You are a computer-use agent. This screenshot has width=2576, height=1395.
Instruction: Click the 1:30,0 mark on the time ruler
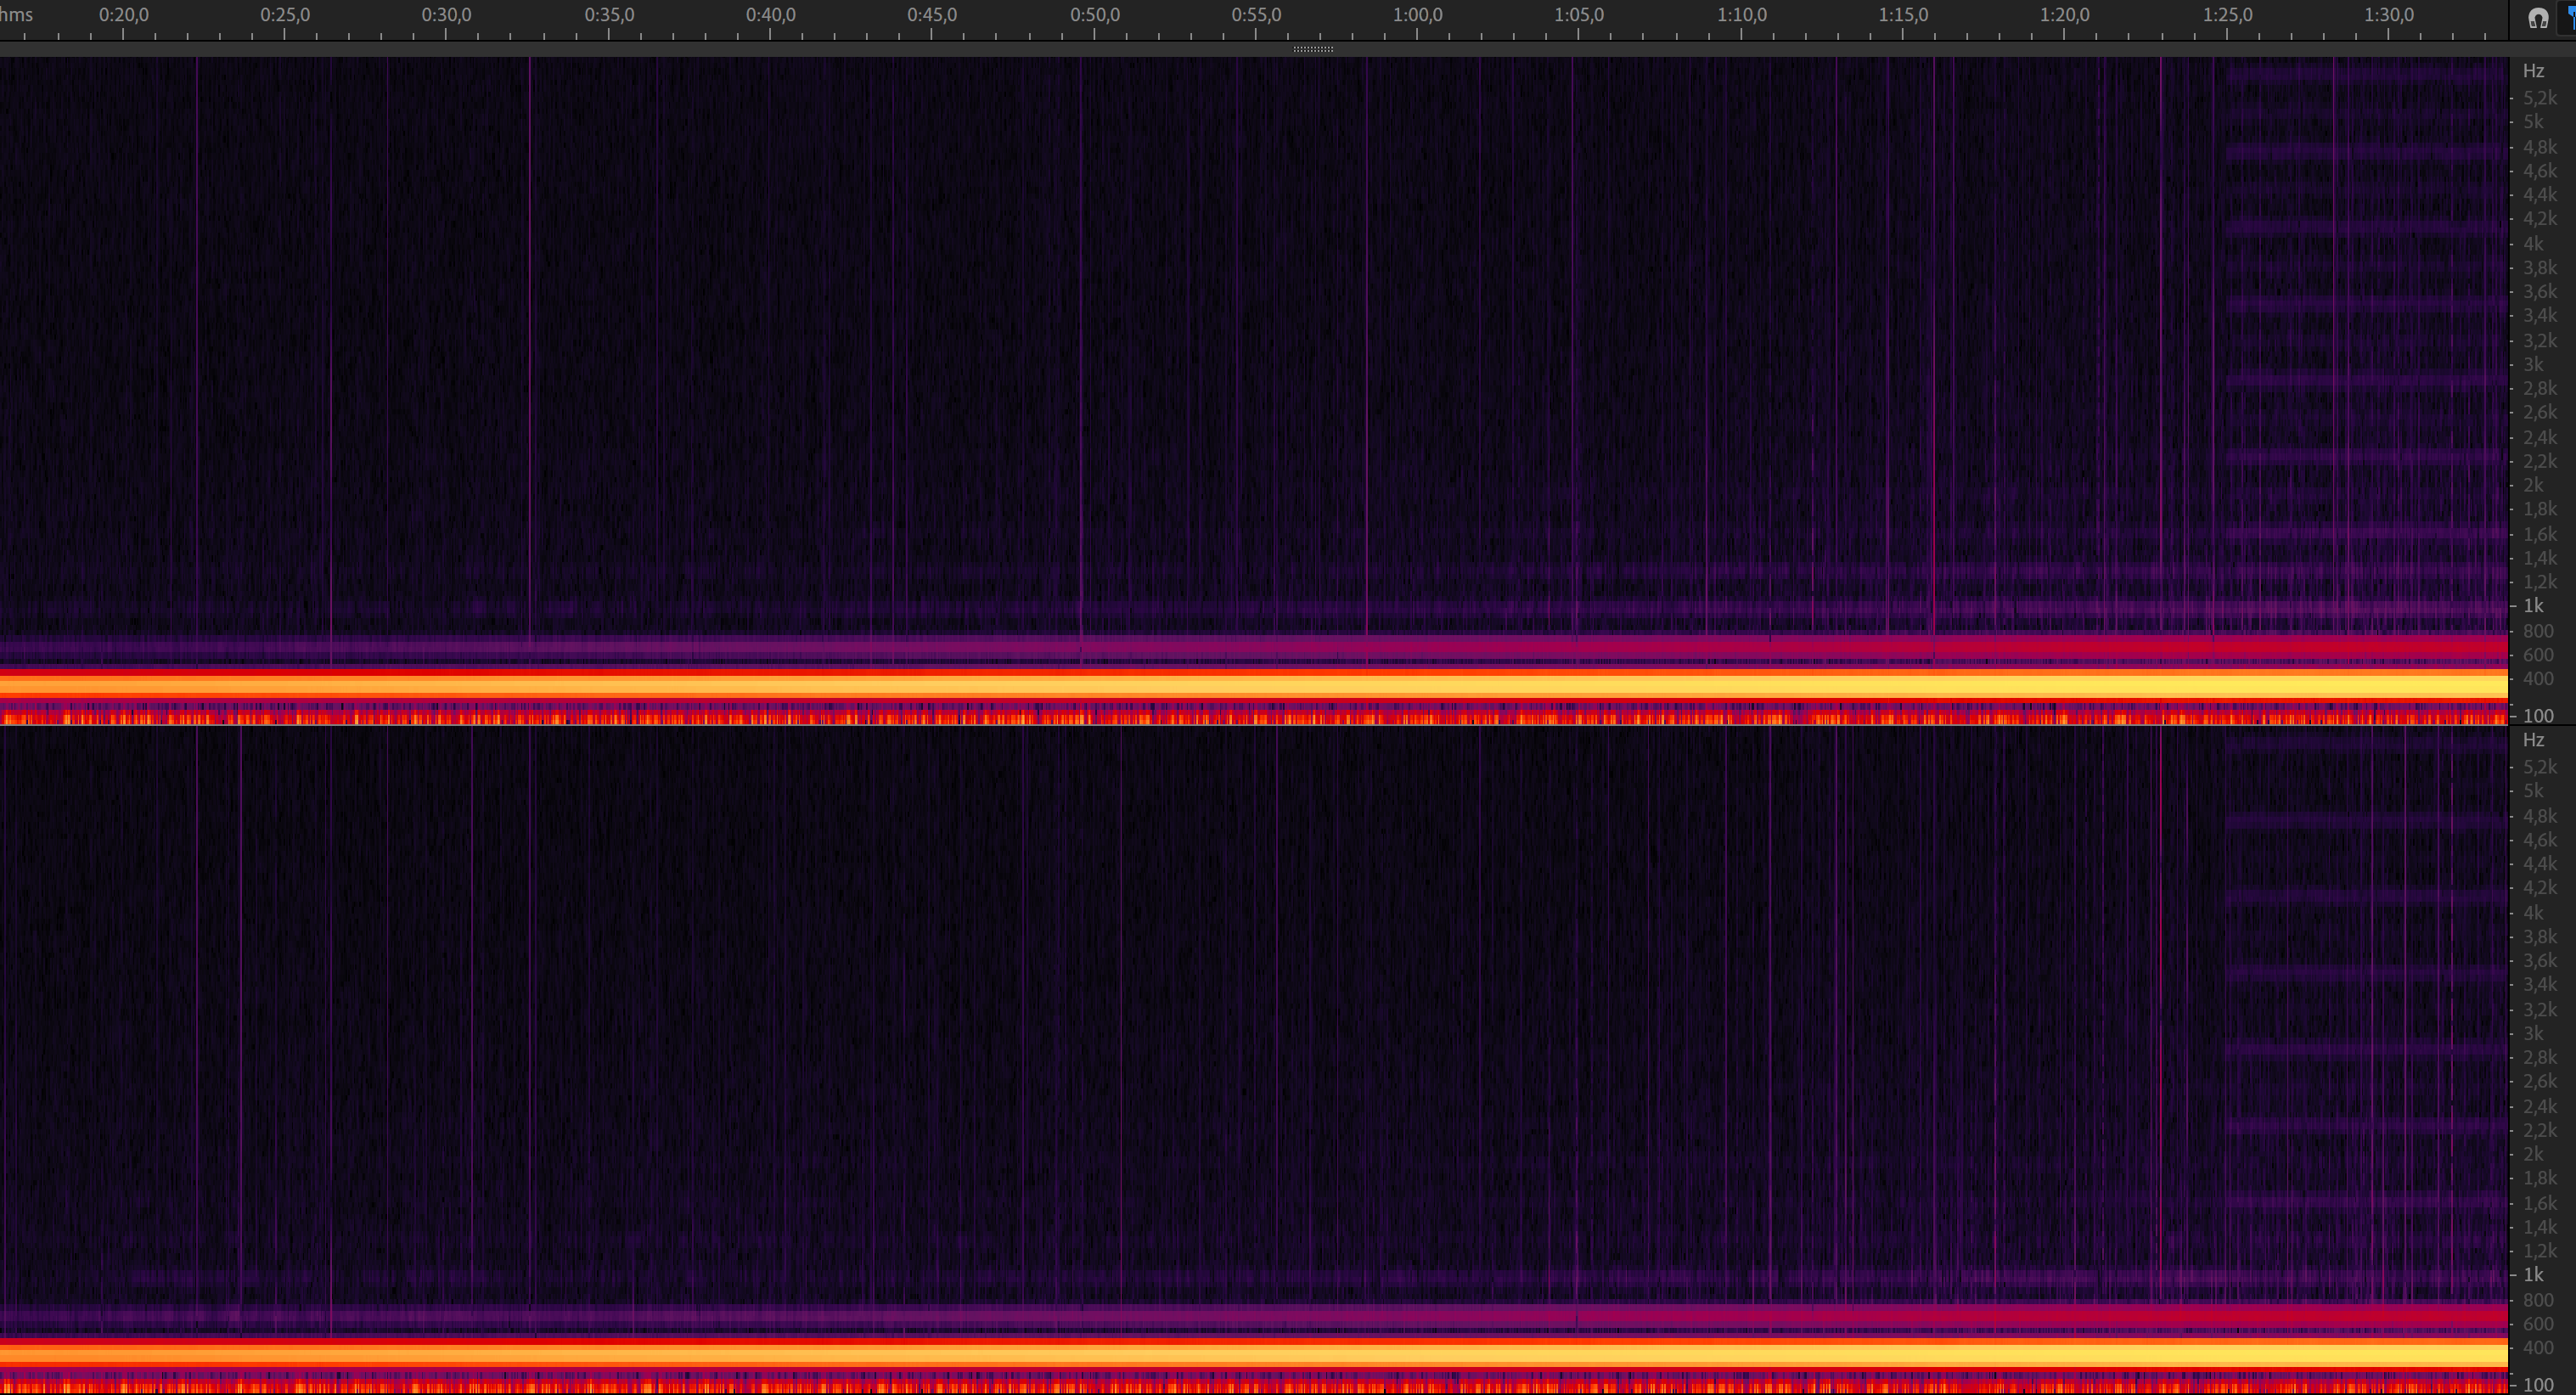pyautogui.click(x=2389, y=15)
